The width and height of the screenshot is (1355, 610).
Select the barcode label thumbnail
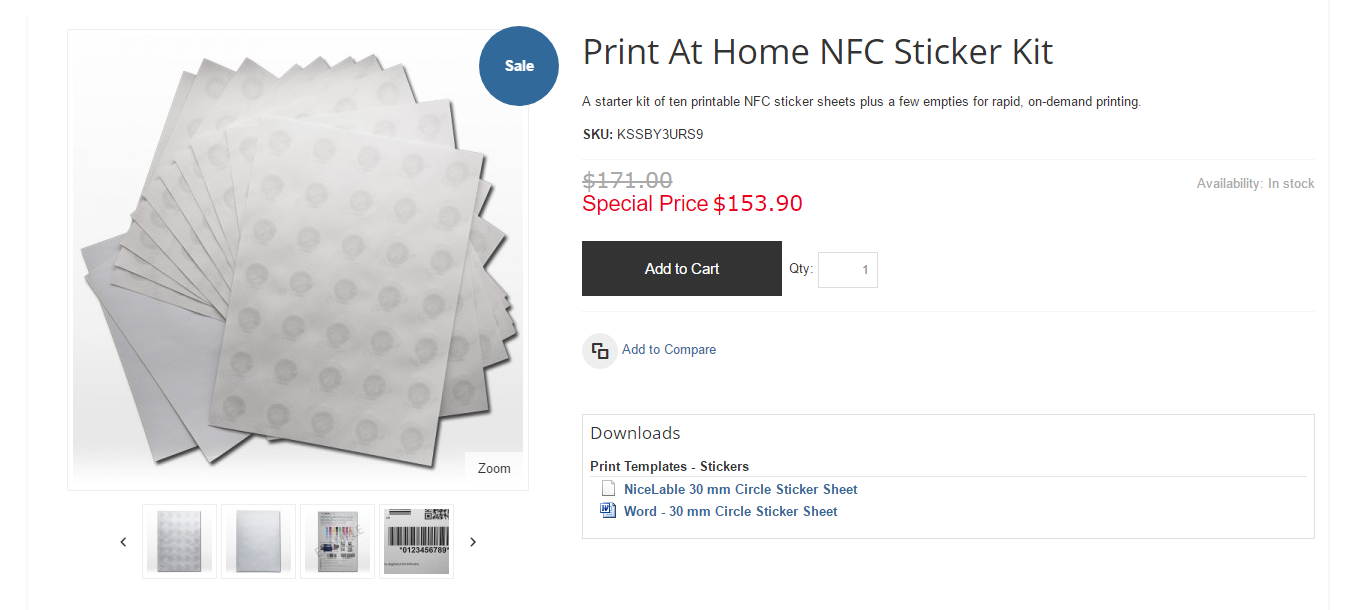[x=416, y=541]
